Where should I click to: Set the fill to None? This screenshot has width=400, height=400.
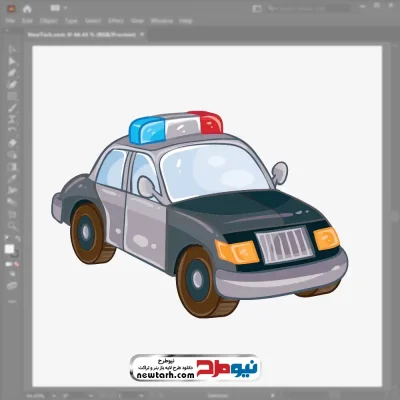click(16, 264)
